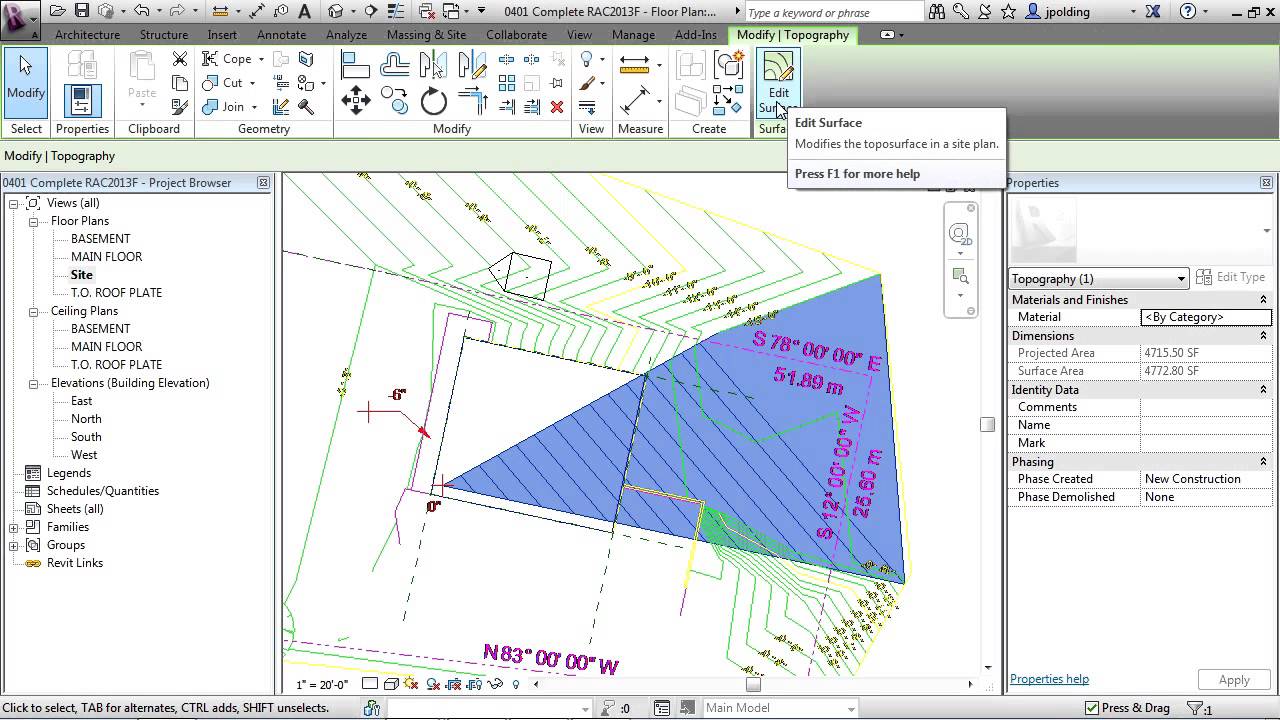Click the Undo arrow icon
Screen dimensions: 1280x720
pyautogui.click(x=141, y=12)
